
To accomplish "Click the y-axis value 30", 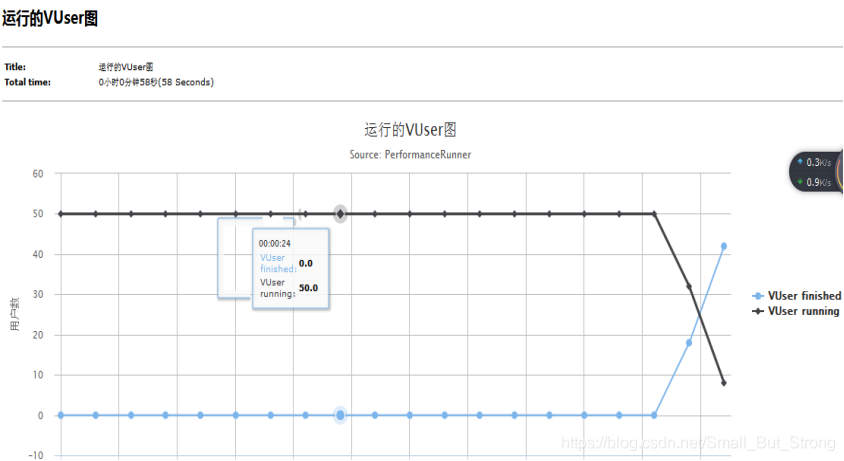I will [38, 294].
